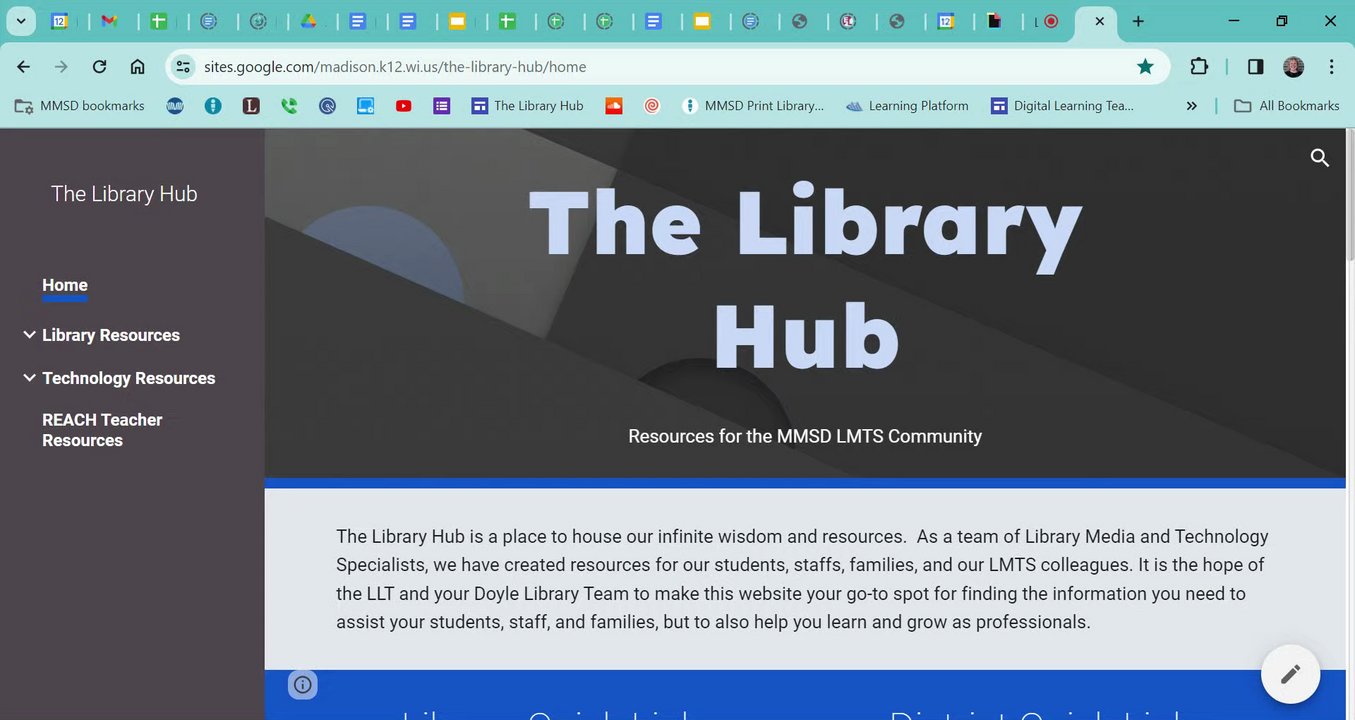Open the green phone bookmark icon
This screenshot has height=720, width=1355.
pos(289,105)
